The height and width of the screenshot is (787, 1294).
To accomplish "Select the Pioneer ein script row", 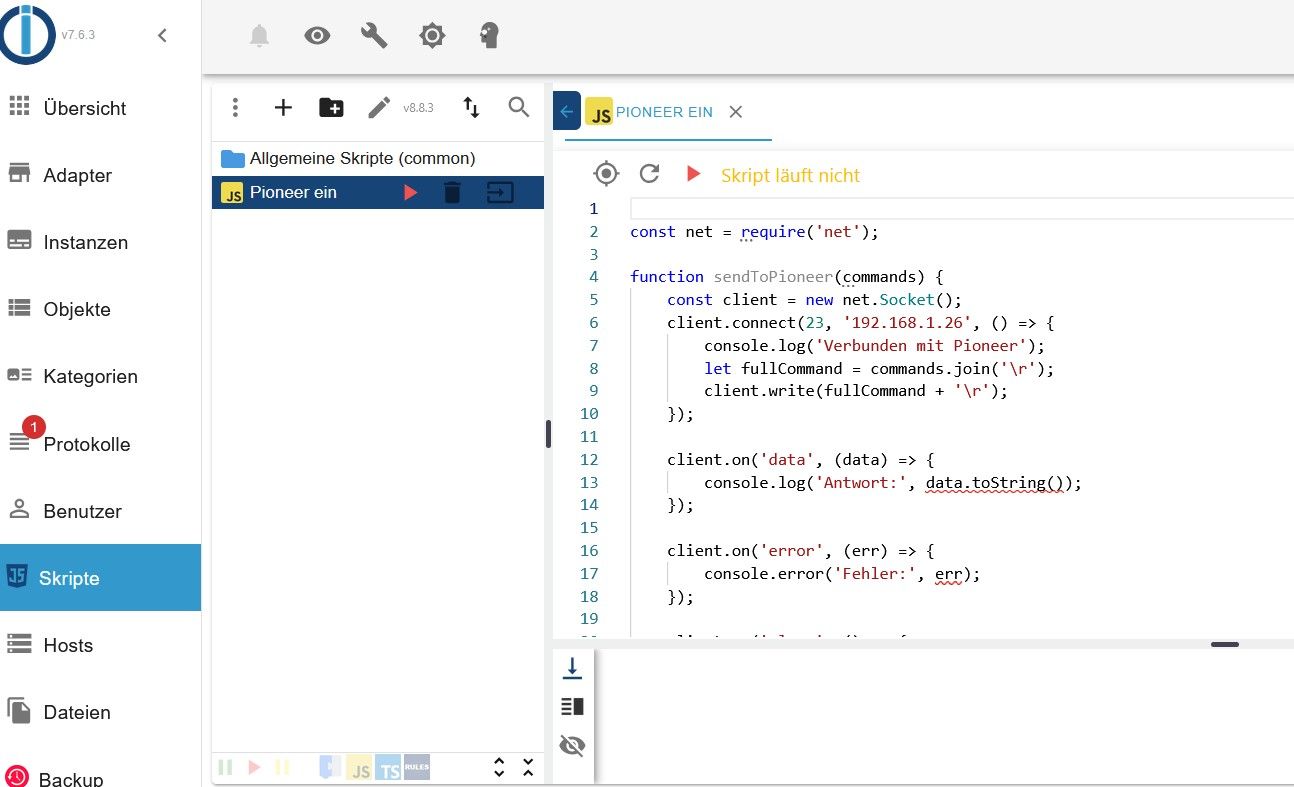I will click(x=378, y=192).
